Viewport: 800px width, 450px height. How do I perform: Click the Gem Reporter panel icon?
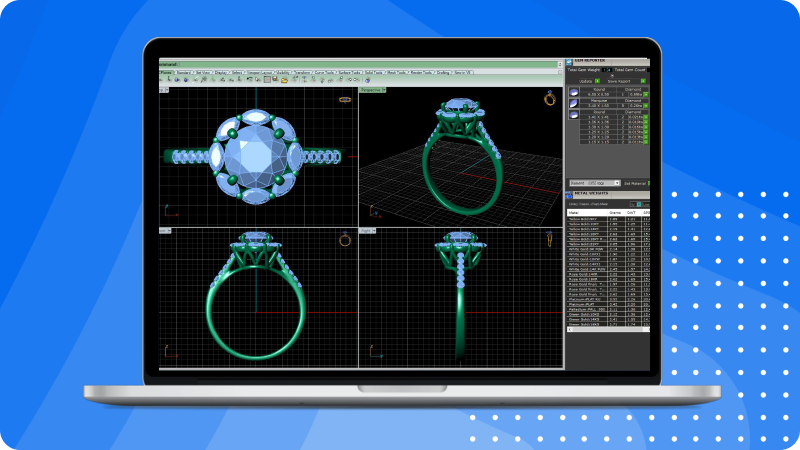[569, 62]
